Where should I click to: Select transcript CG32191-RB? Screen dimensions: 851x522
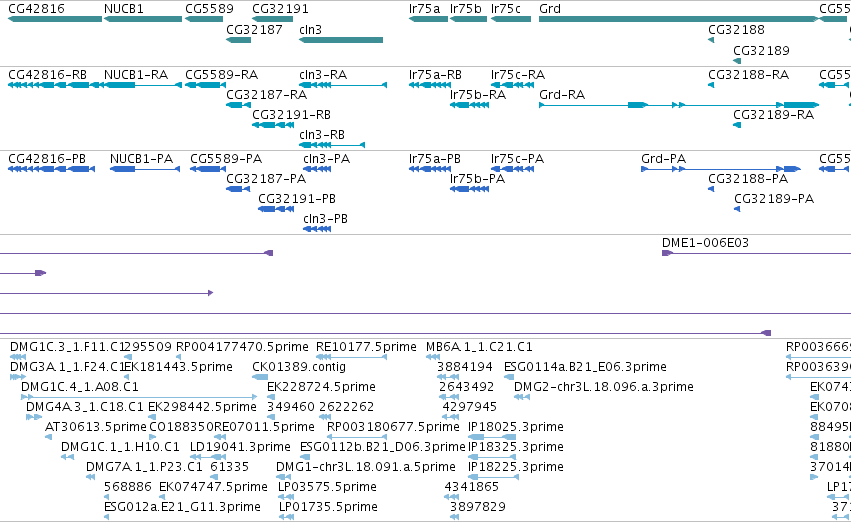tap(273, 125)
